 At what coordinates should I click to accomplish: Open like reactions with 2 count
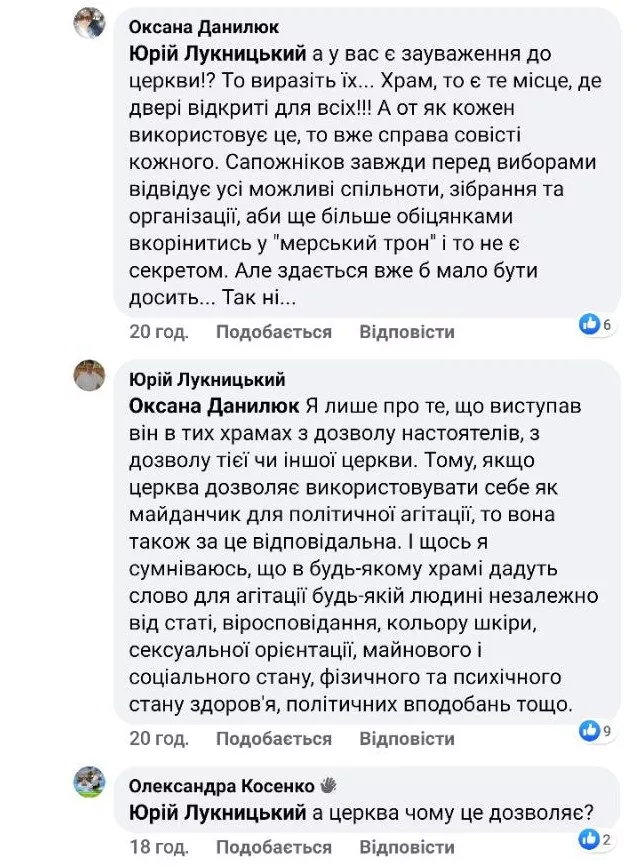[x=596, y=839]
